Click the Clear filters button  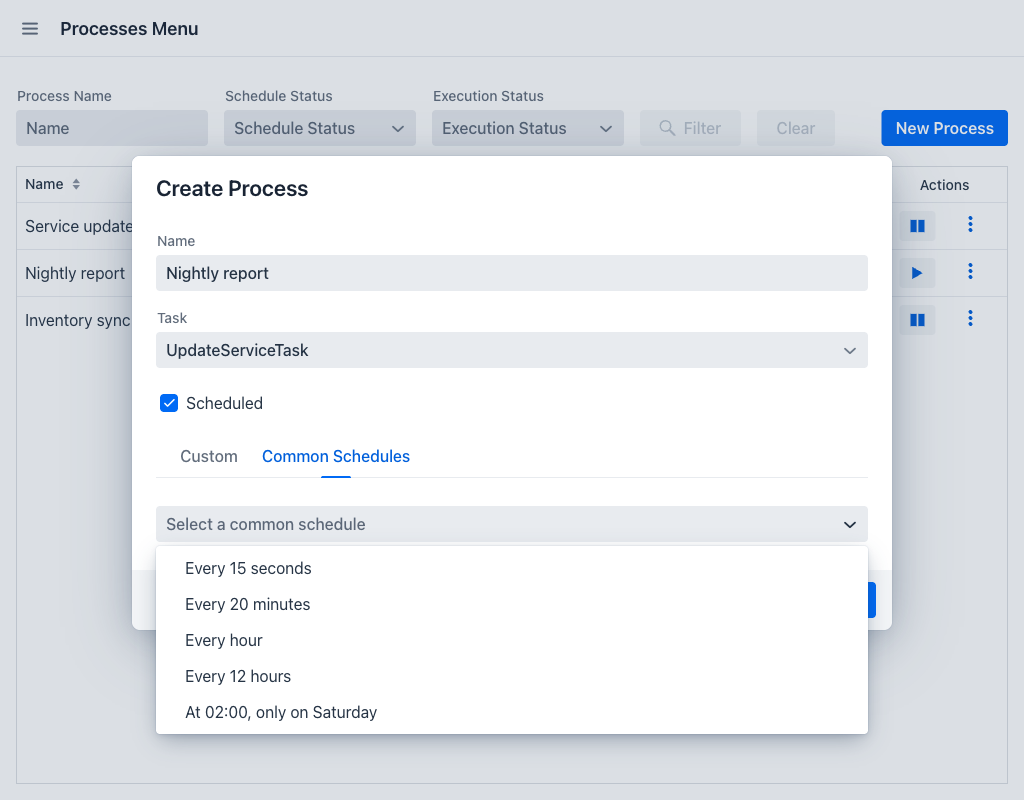click(x=795, y=128)
